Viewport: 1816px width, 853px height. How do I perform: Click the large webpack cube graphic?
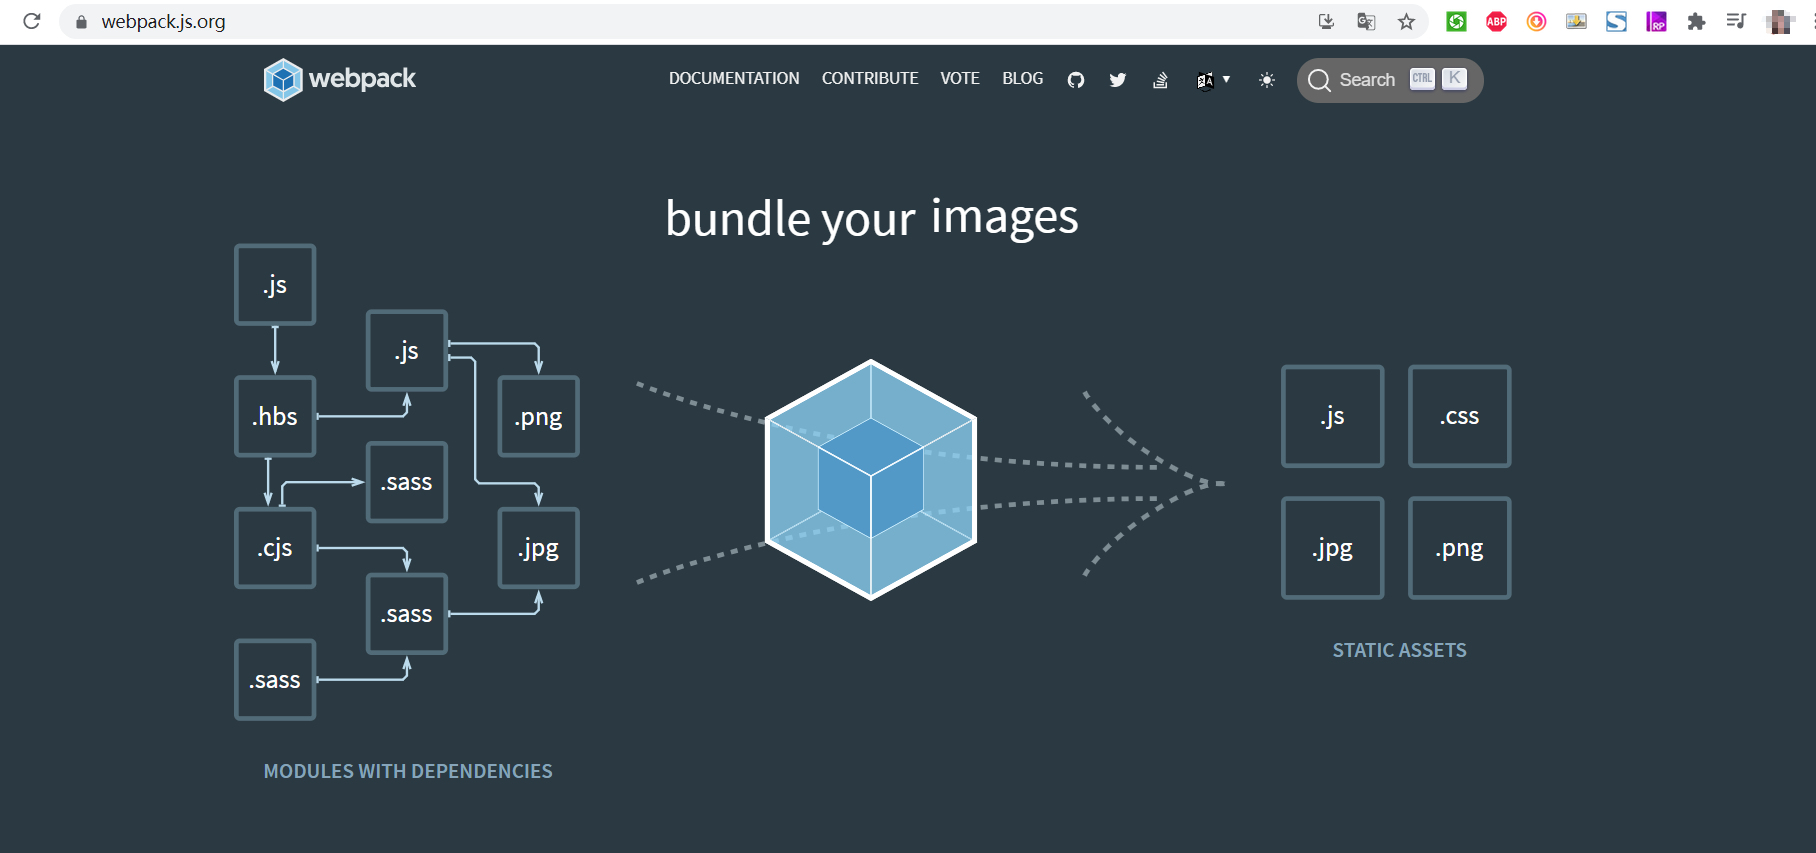[871, 480]
